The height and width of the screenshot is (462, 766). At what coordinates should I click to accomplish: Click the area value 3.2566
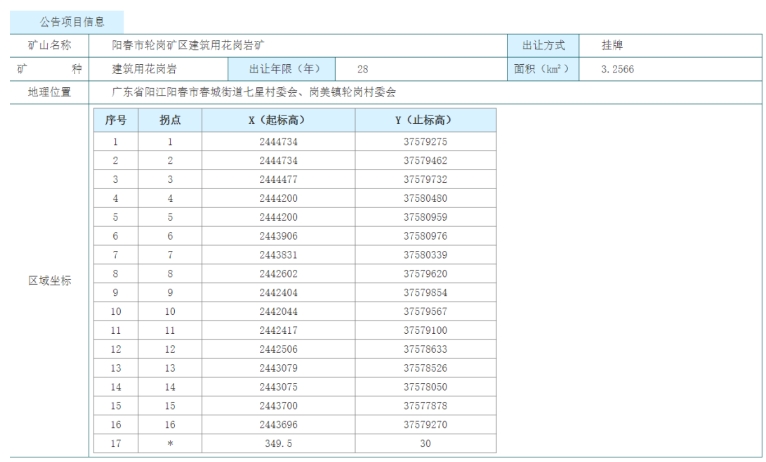[617, 69]
